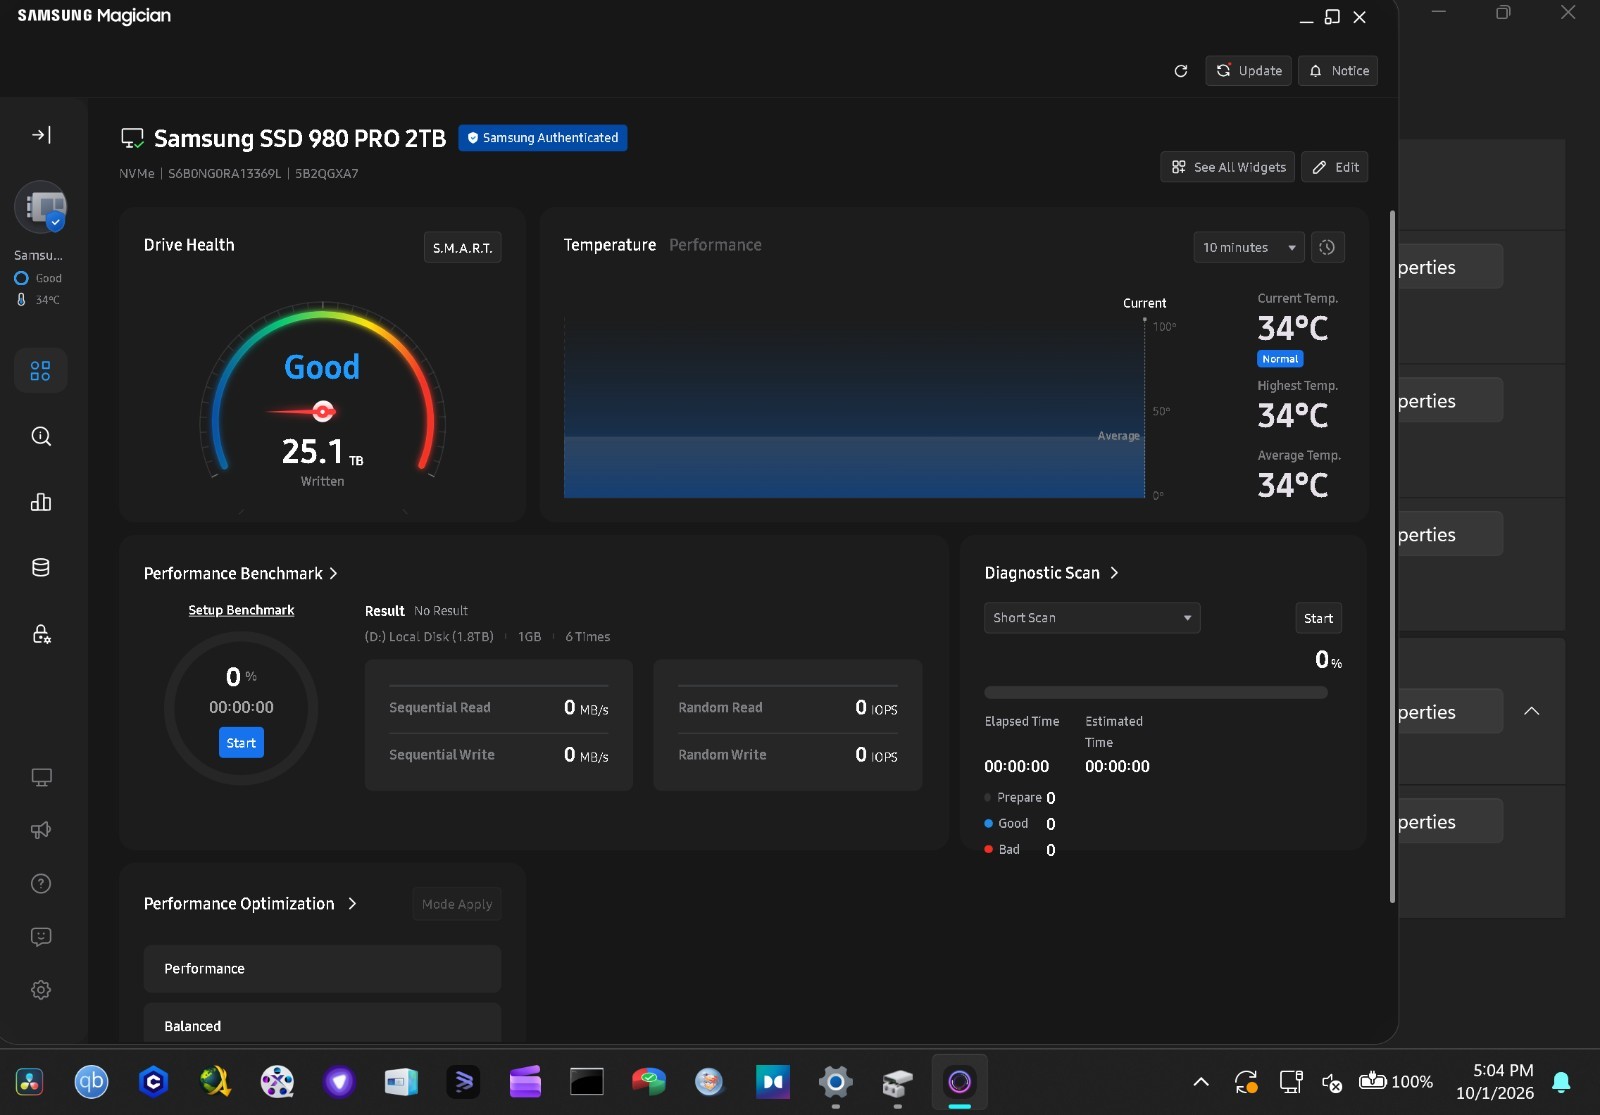Select the Samsung drive thumbnail in the sidebar
1600x1115 pixels.
coord(41,207)
